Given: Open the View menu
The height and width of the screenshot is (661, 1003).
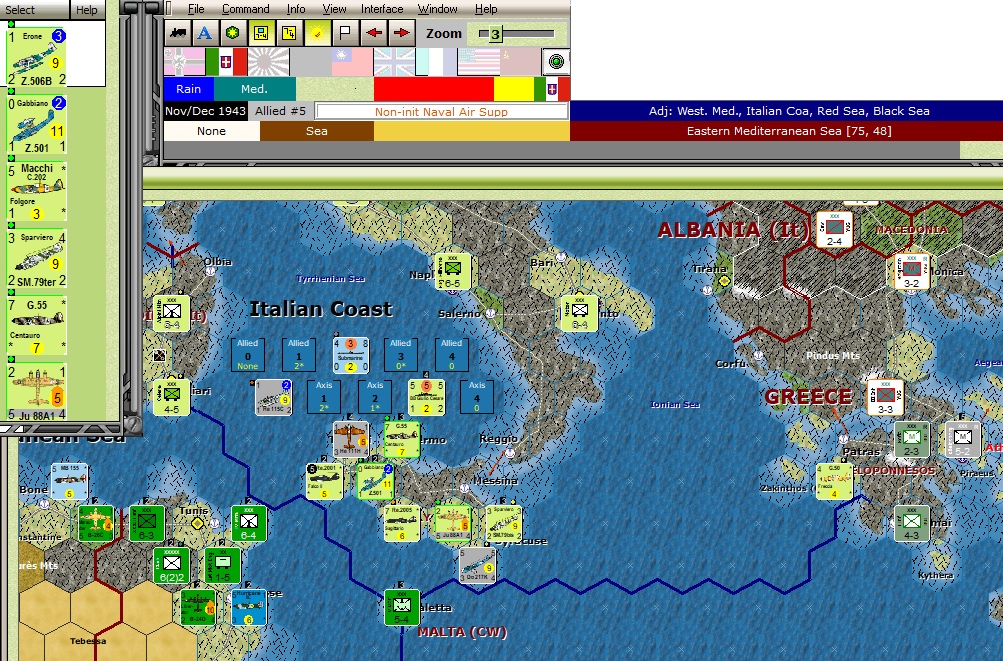Looking at the screenshot, I should pos(334,9).
